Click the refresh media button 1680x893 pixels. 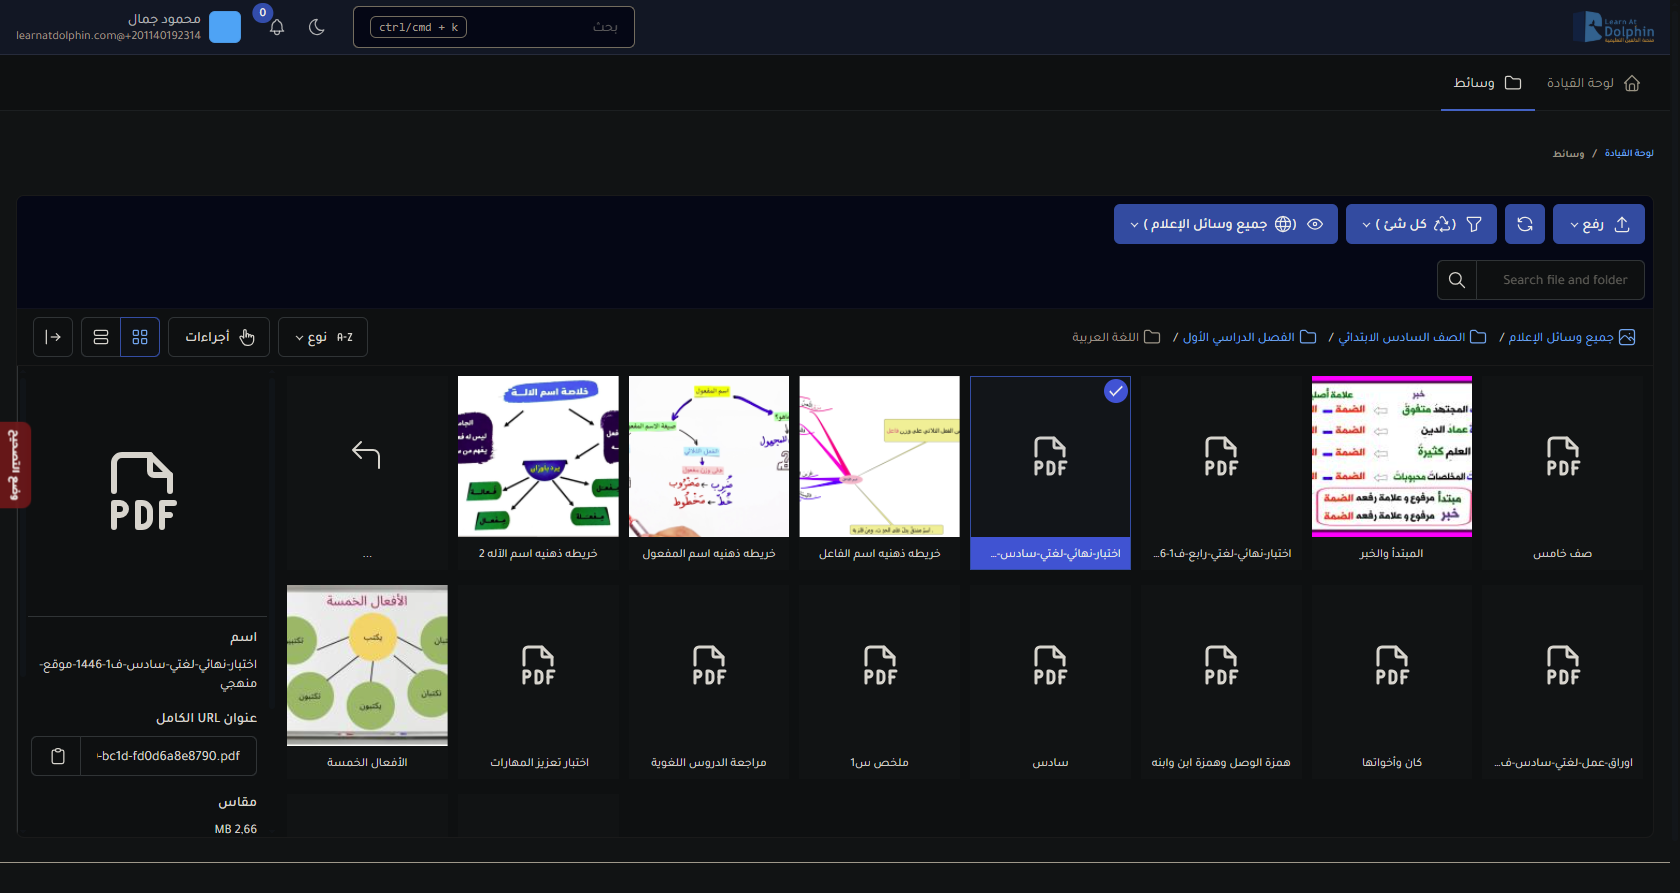pos(1524,224)
